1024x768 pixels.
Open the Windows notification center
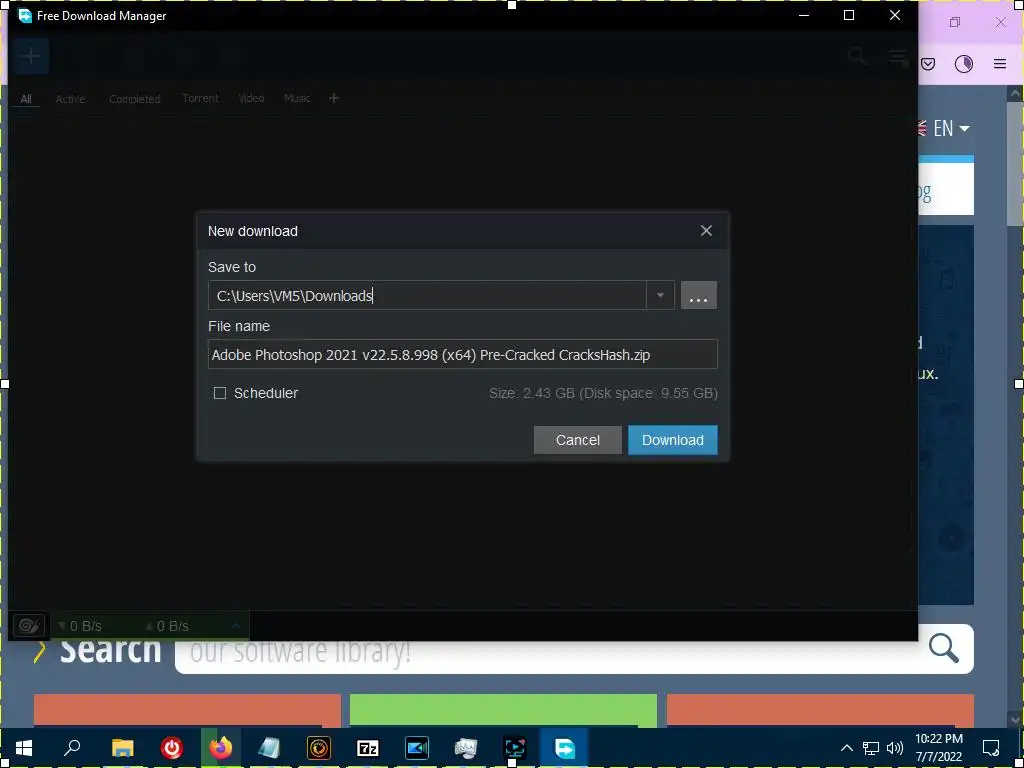[991, 748]
